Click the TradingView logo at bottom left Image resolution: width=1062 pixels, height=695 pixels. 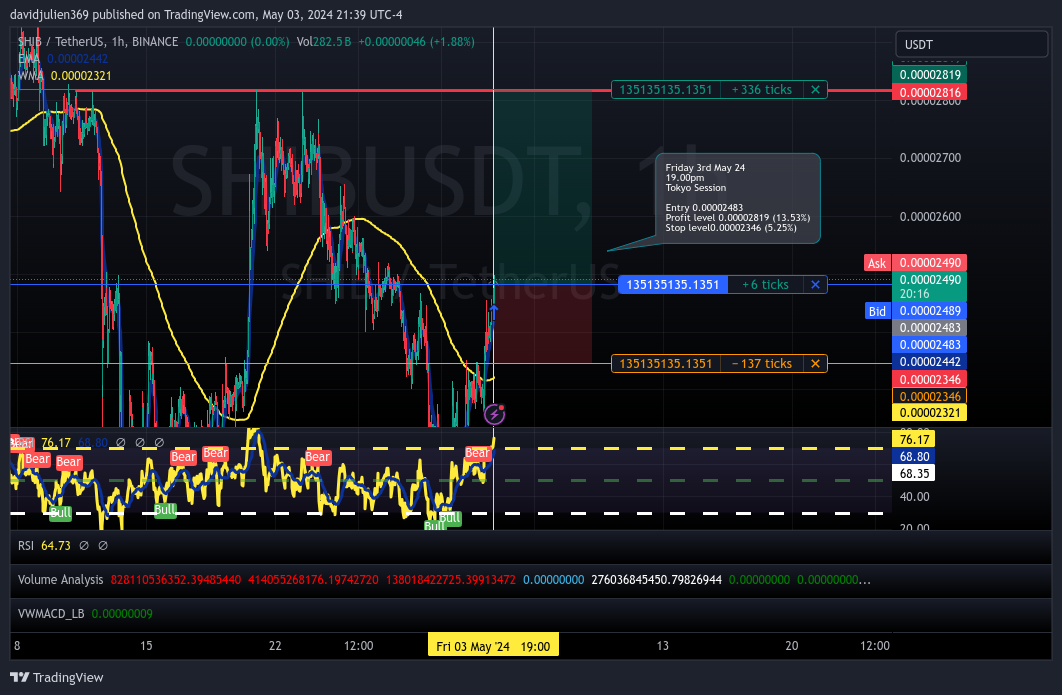tap(57, 677)
